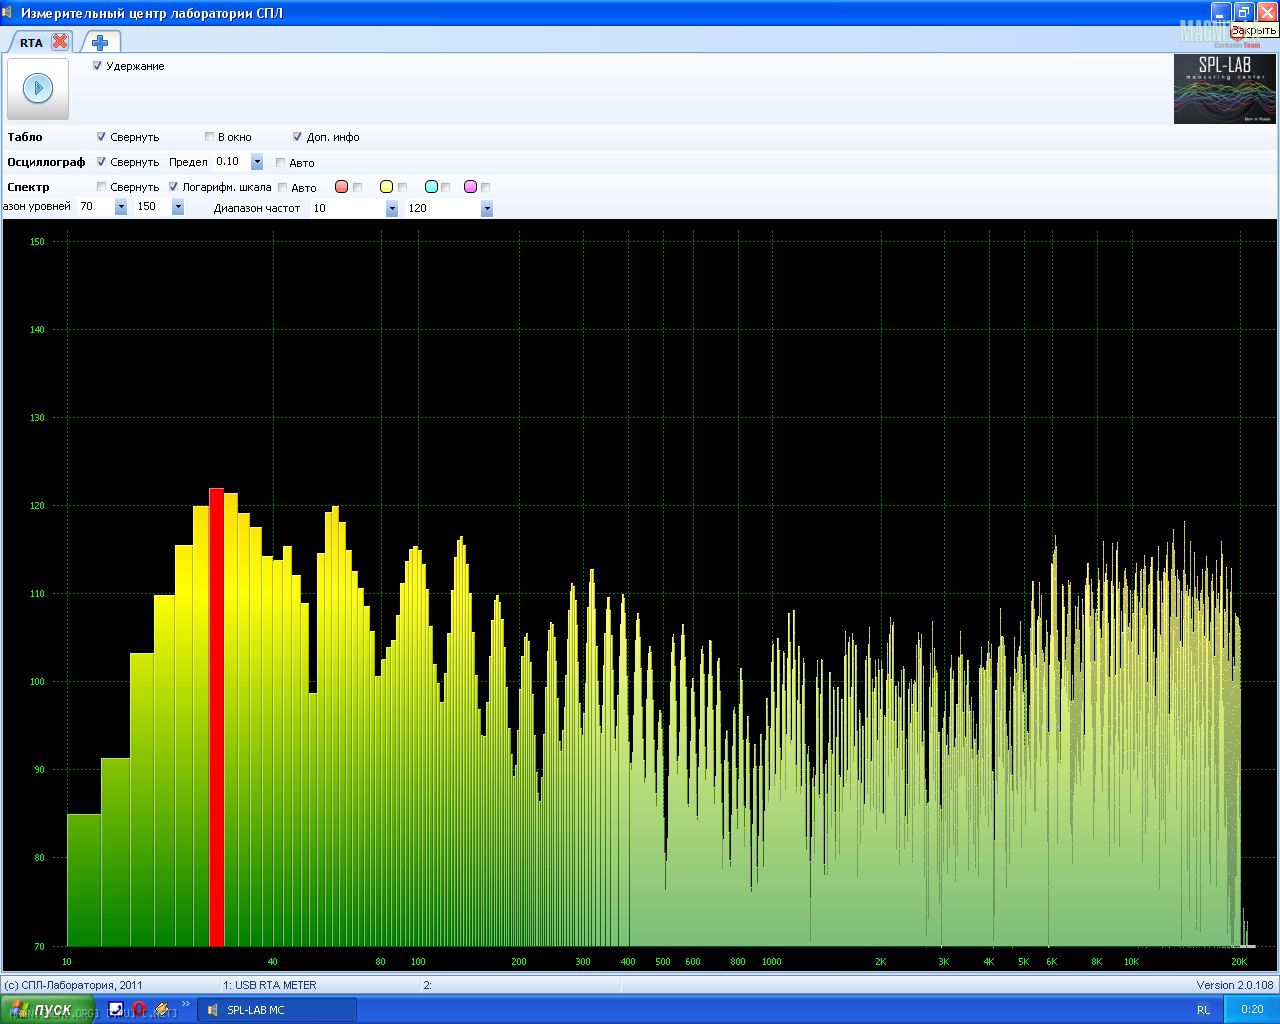Toggle Свернуть checkbox in the Спектр row
Screen dimensions: 1280x1024
click(x=102, y=187)
